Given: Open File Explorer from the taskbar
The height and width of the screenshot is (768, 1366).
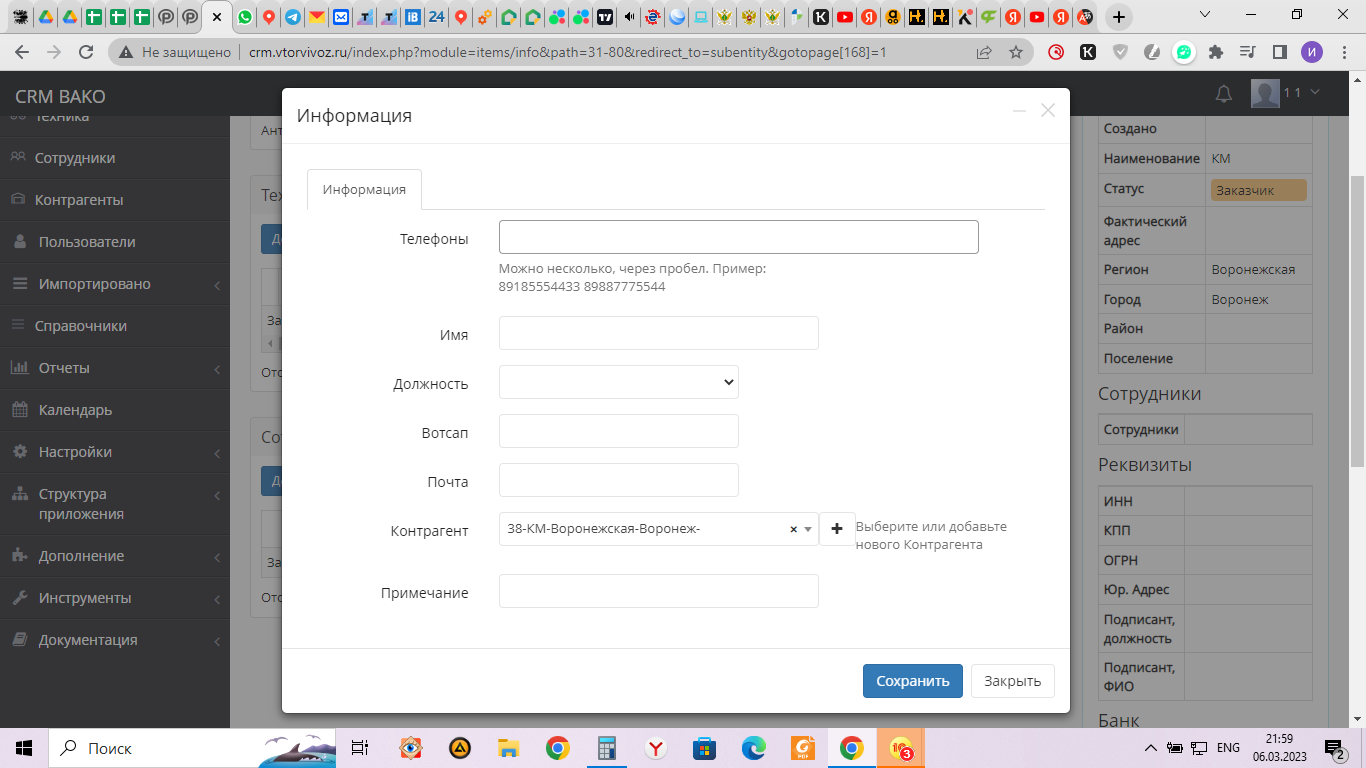Looking at the screenshot, I should 508,748.
